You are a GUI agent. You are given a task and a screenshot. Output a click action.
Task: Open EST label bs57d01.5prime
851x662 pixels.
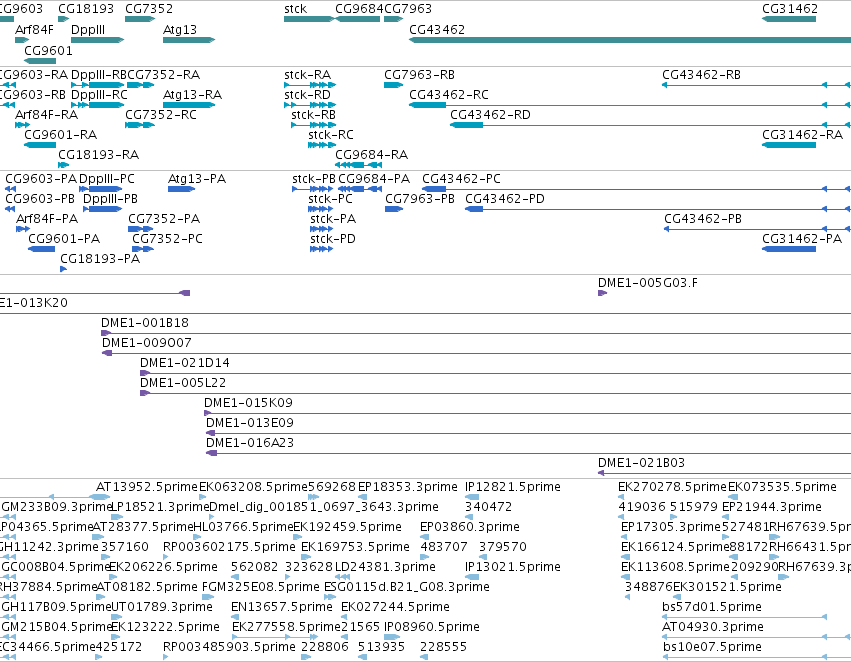point(712,607)
